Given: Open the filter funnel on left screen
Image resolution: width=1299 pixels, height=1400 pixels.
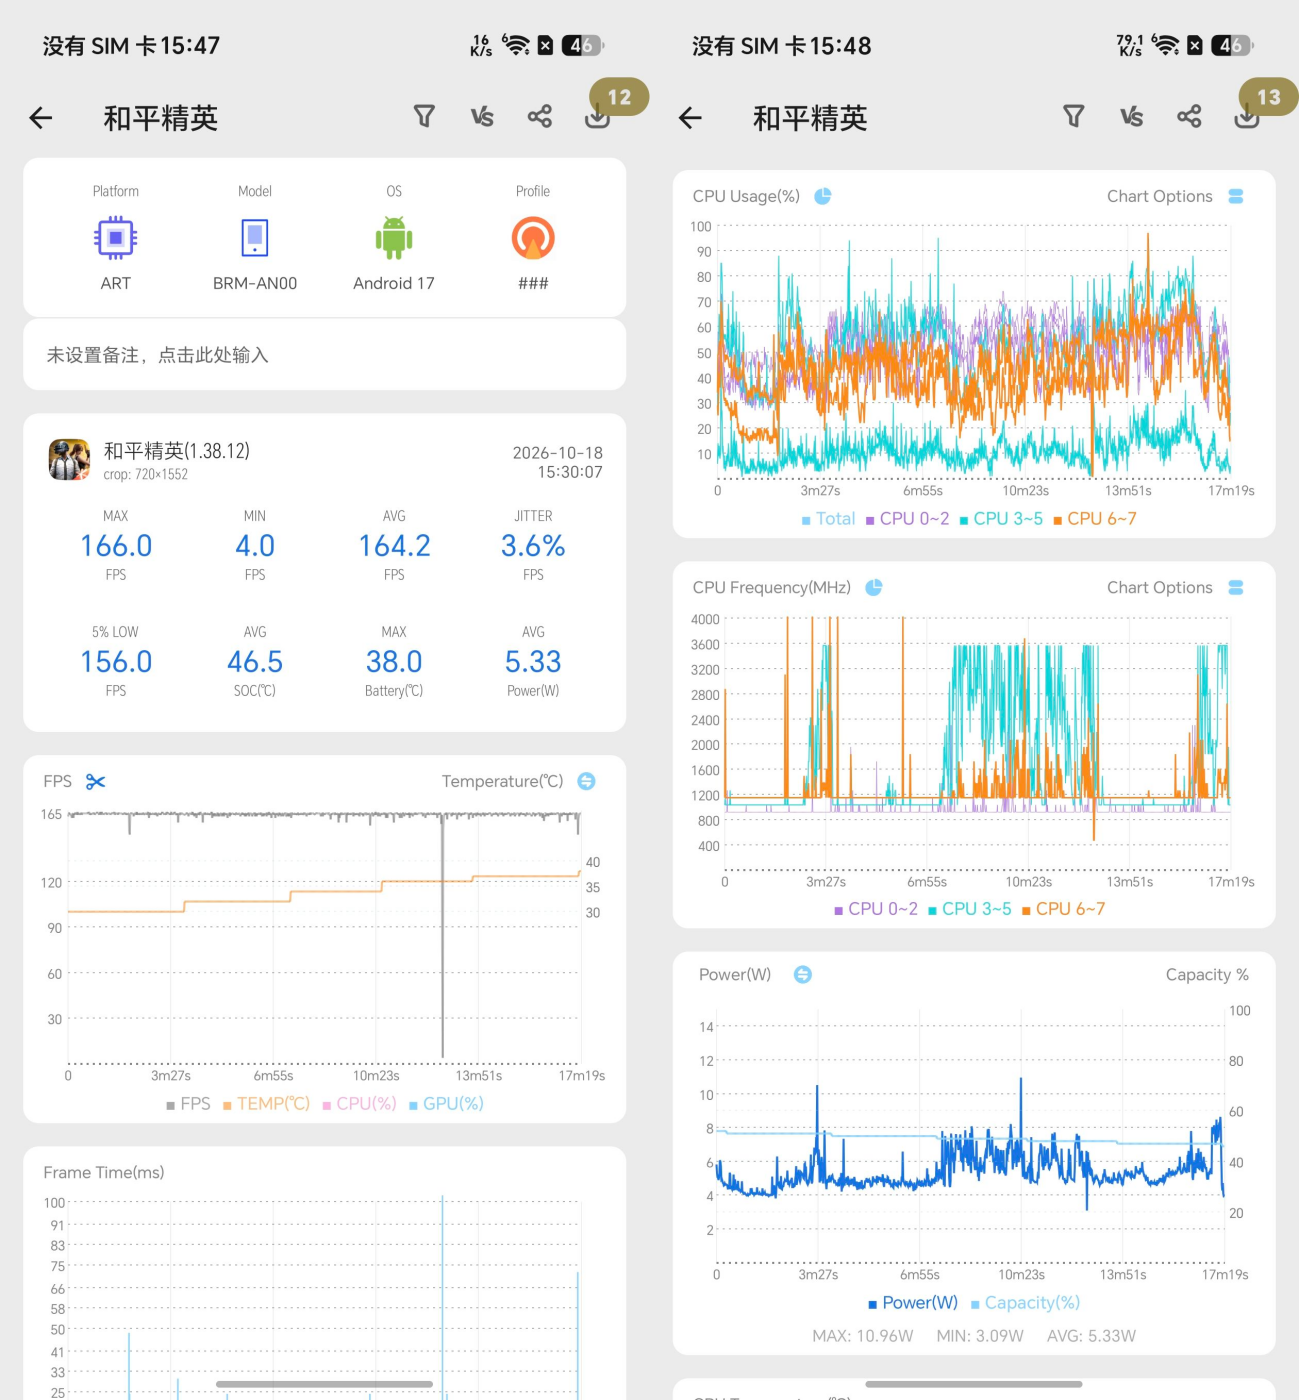Looking at the screenshot, I should pyautogui.click(x=424, y=117).
